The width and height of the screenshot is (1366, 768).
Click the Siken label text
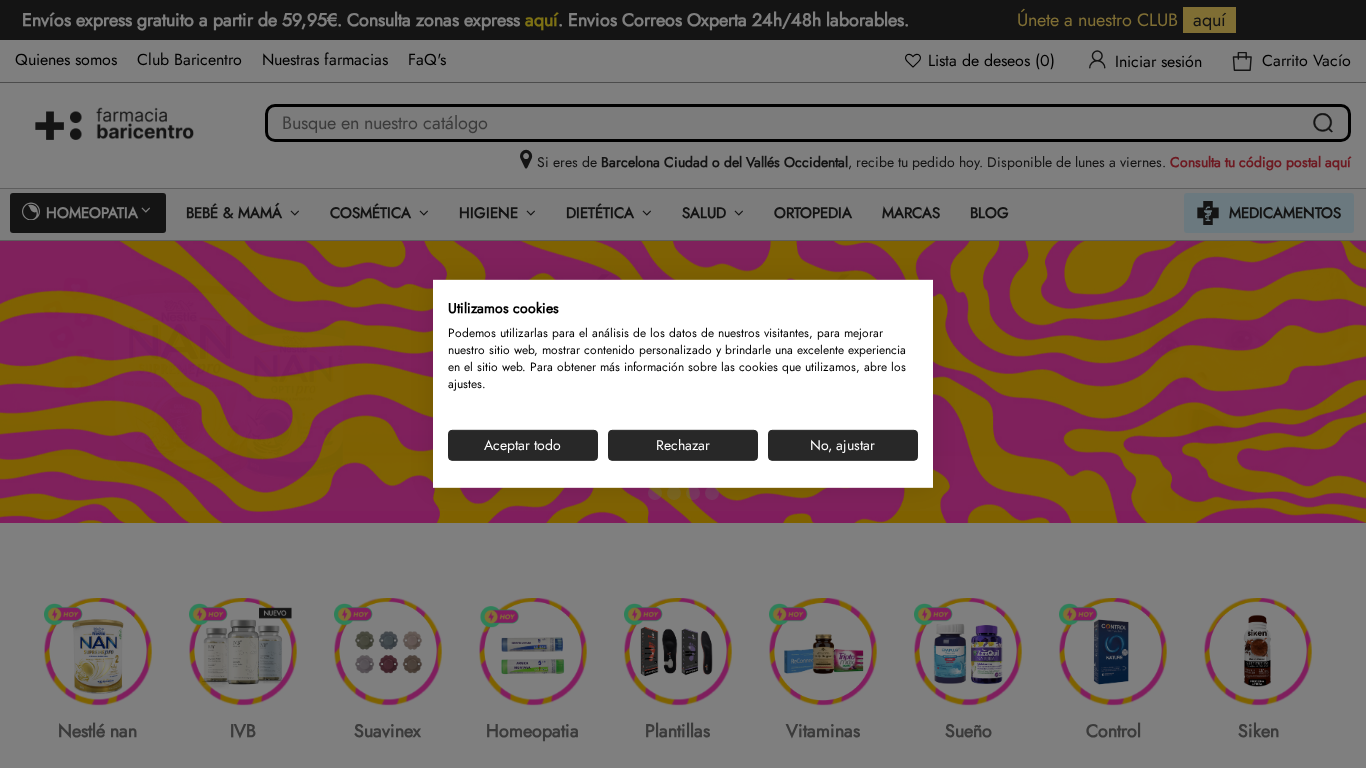(x=1258, y=731)
